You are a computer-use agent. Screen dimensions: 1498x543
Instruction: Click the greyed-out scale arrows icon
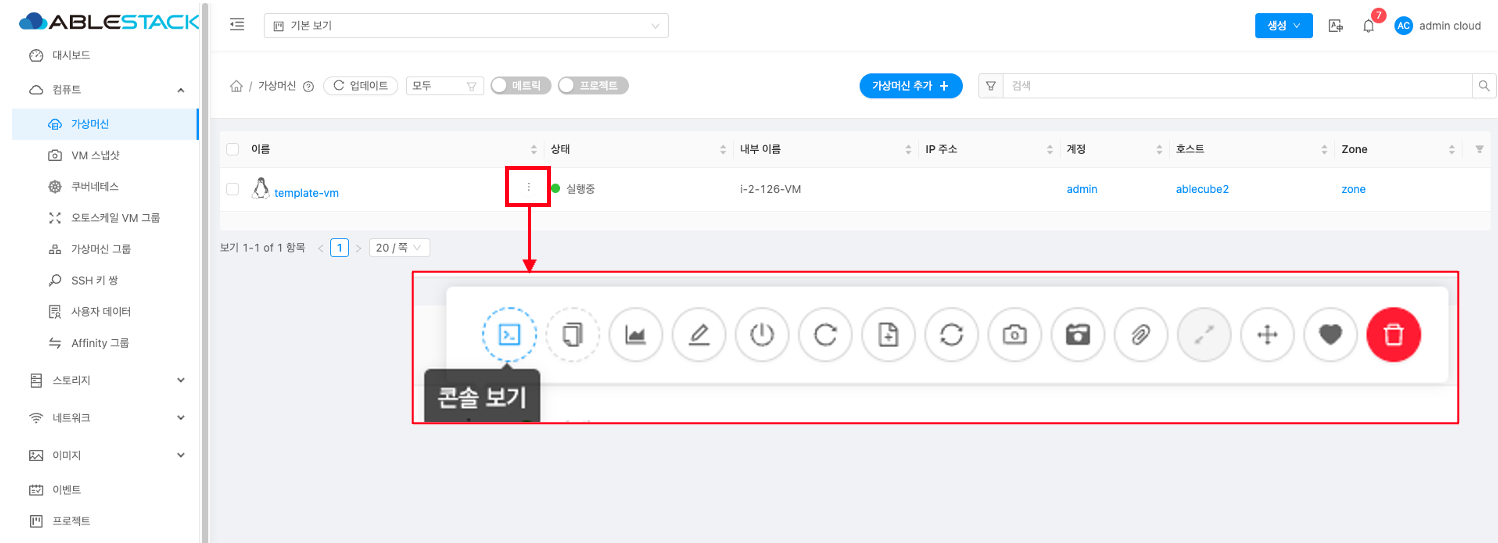(x=1204, y=335)
